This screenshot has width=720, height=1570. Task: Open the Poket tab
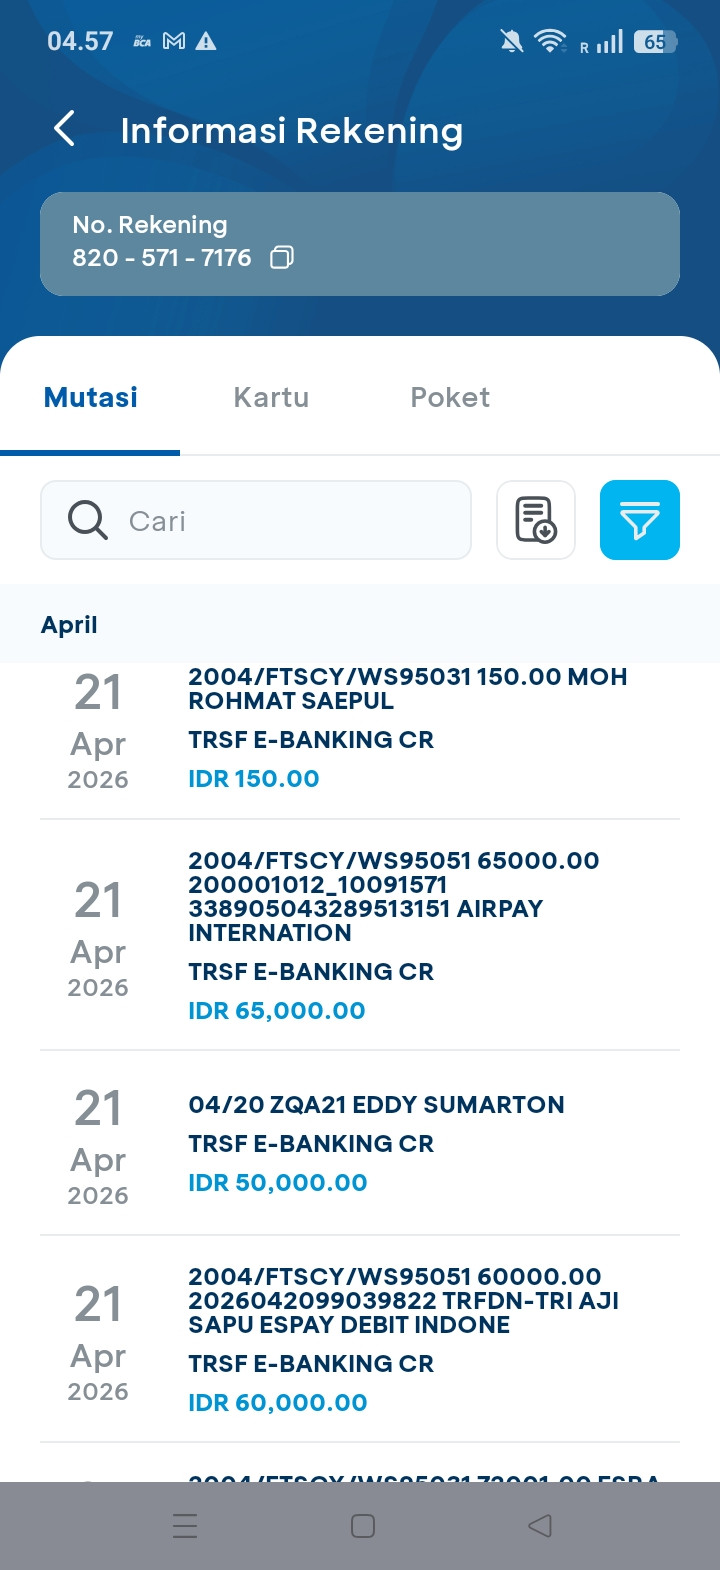click(x=450, y=397)
